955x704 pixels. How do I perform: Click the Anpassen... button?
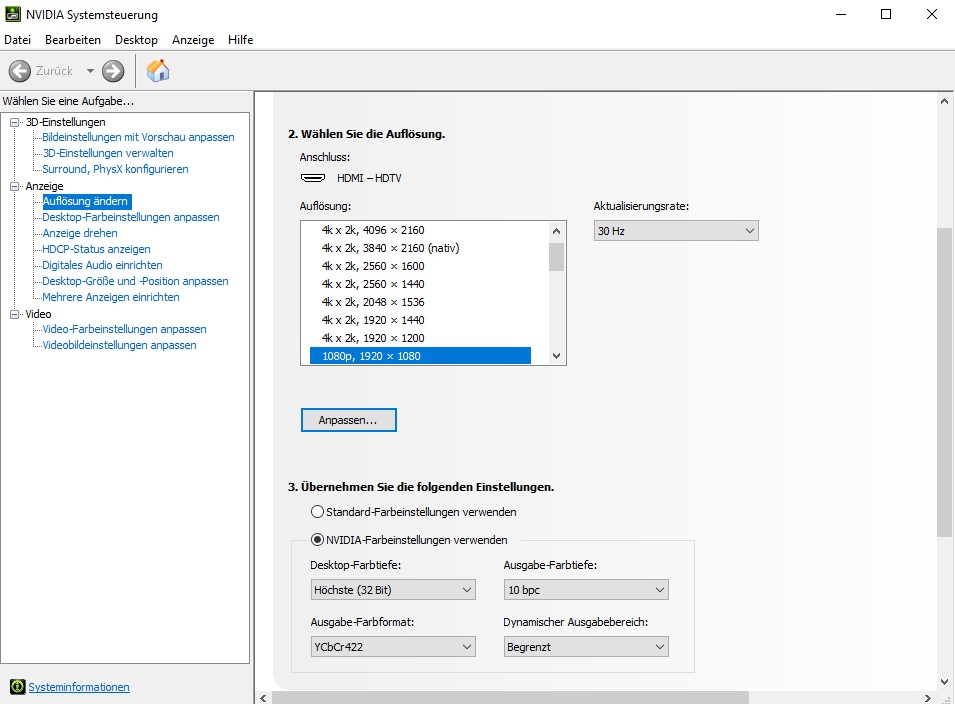[348, 420]
